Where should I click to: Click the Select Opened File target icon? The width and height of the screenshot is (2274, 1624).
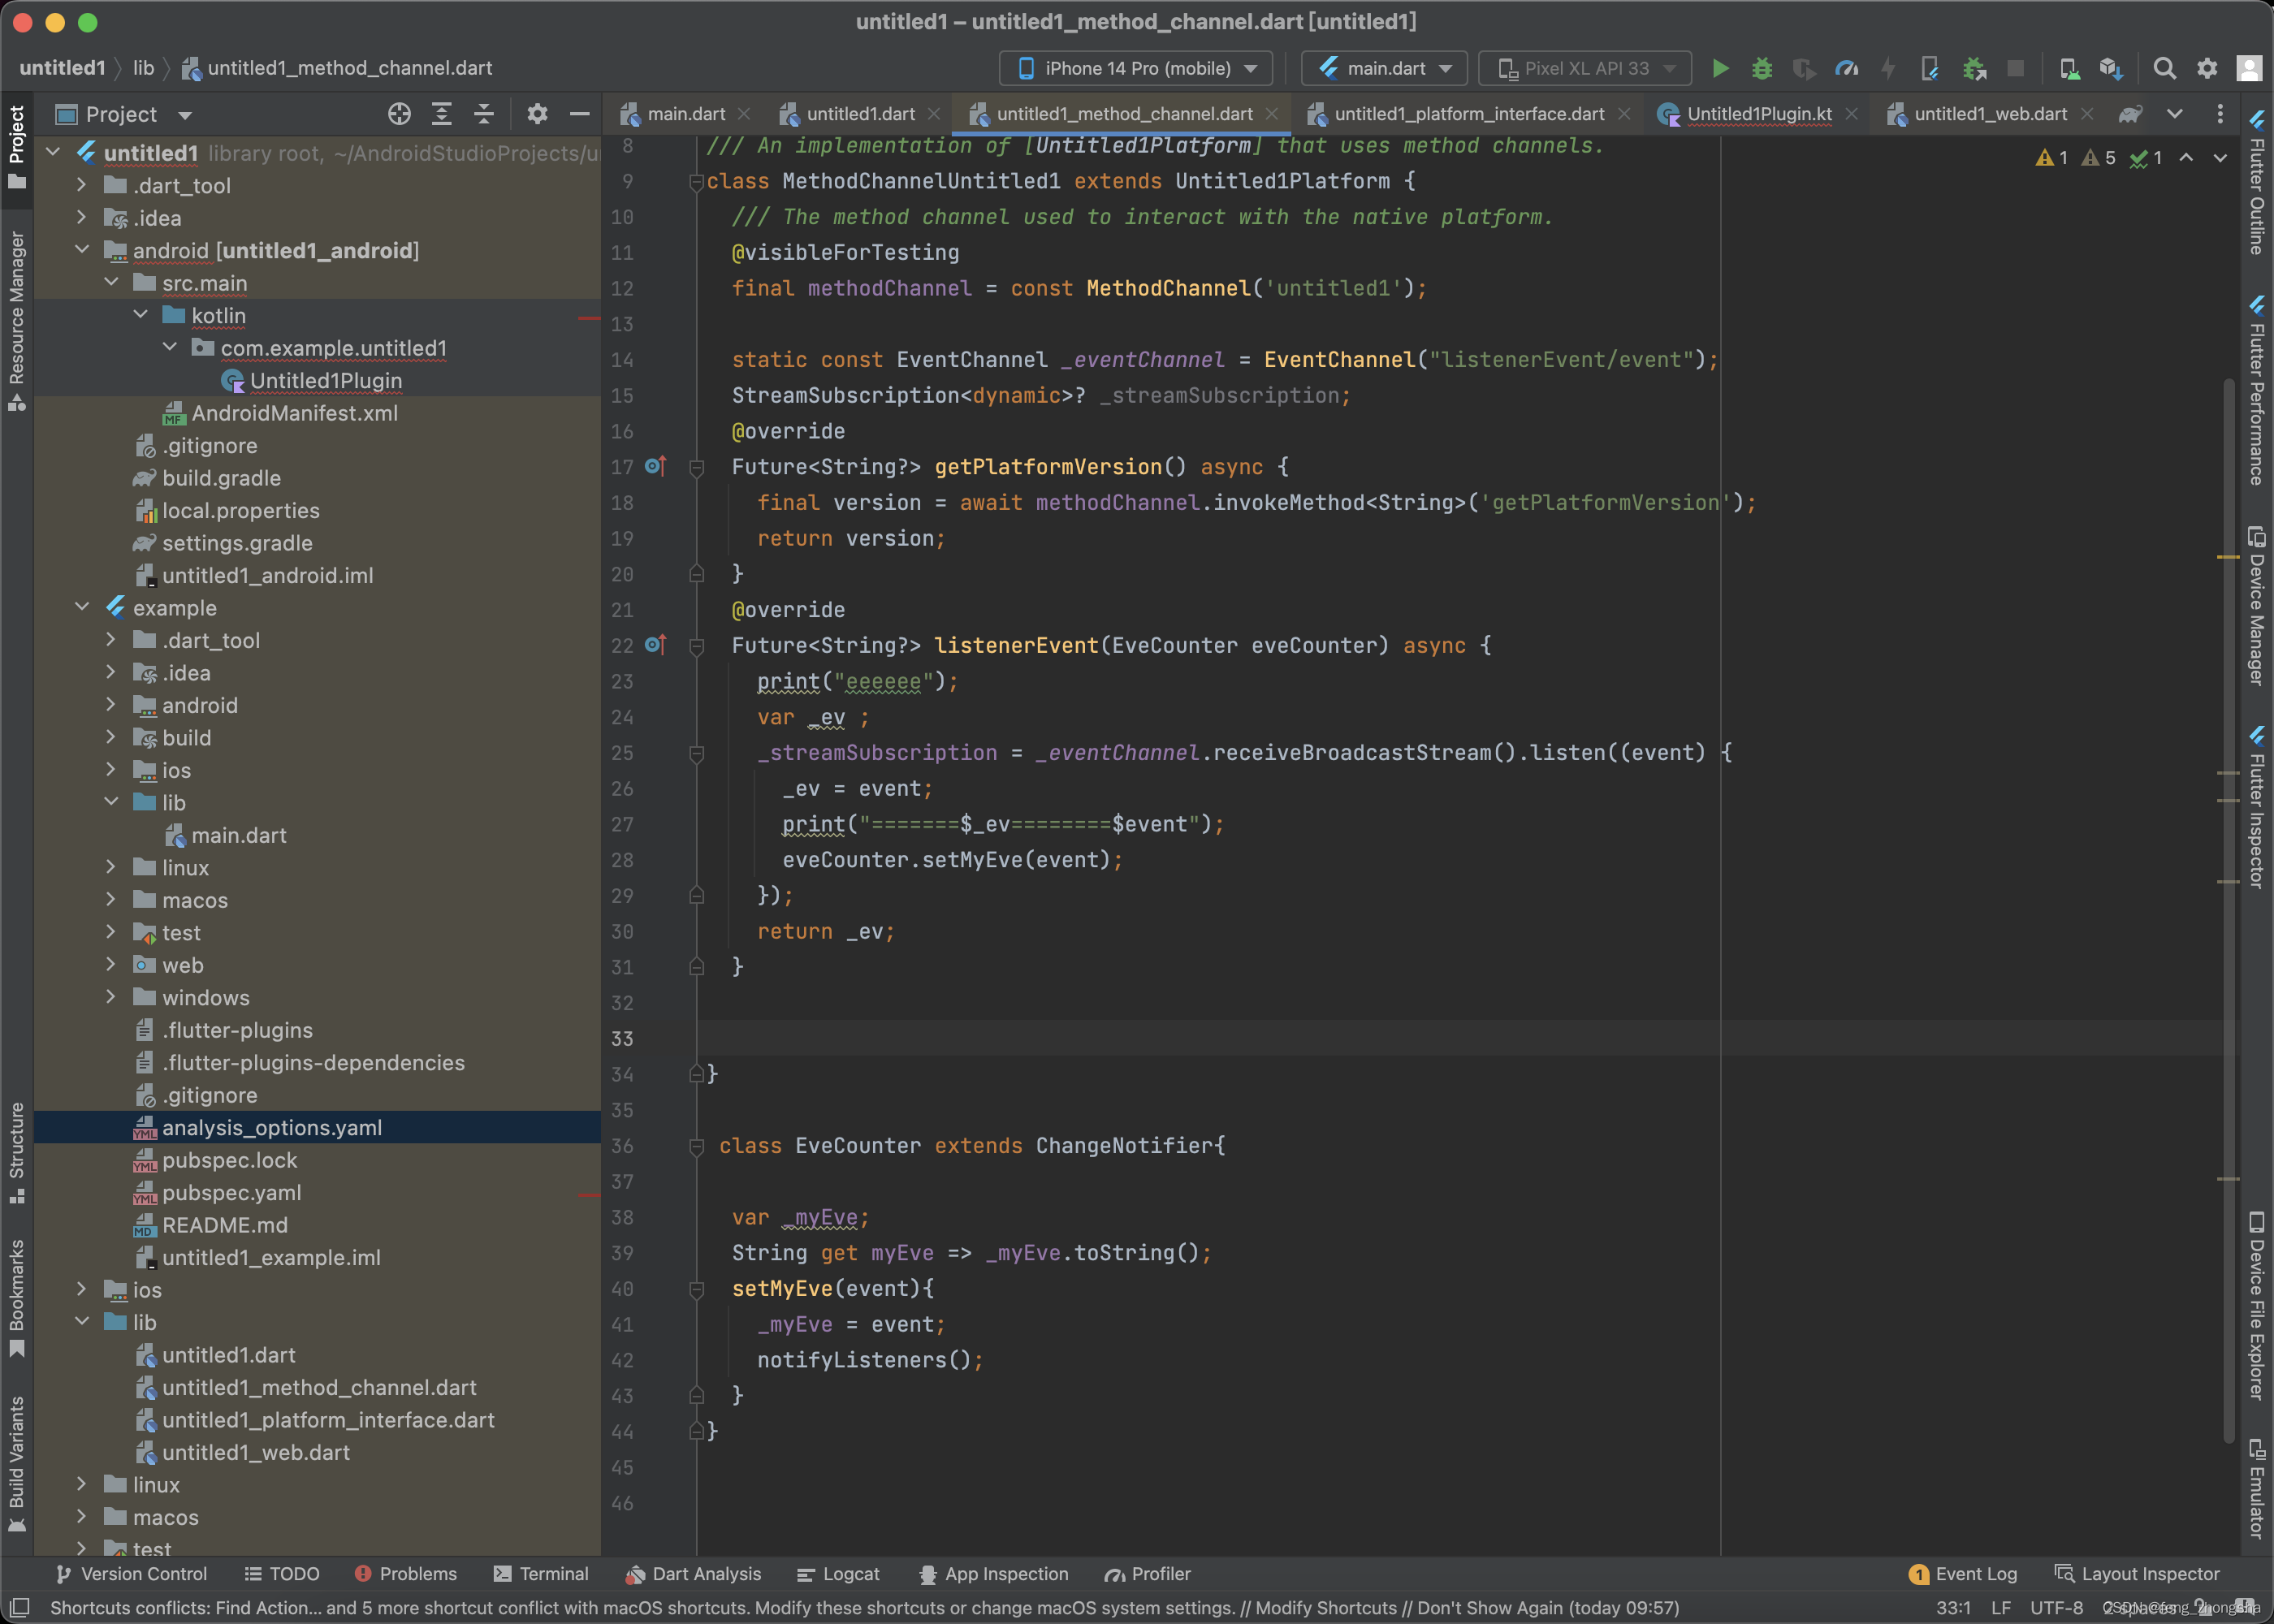[x=399, y=114]
